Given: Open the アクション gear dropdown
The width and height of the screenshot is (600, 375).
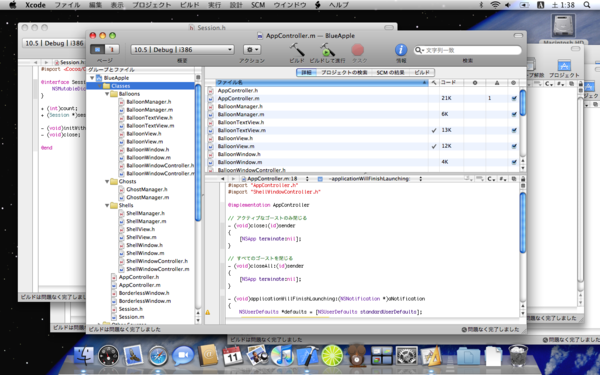Looking at the screenshot, I should point(252,50).
